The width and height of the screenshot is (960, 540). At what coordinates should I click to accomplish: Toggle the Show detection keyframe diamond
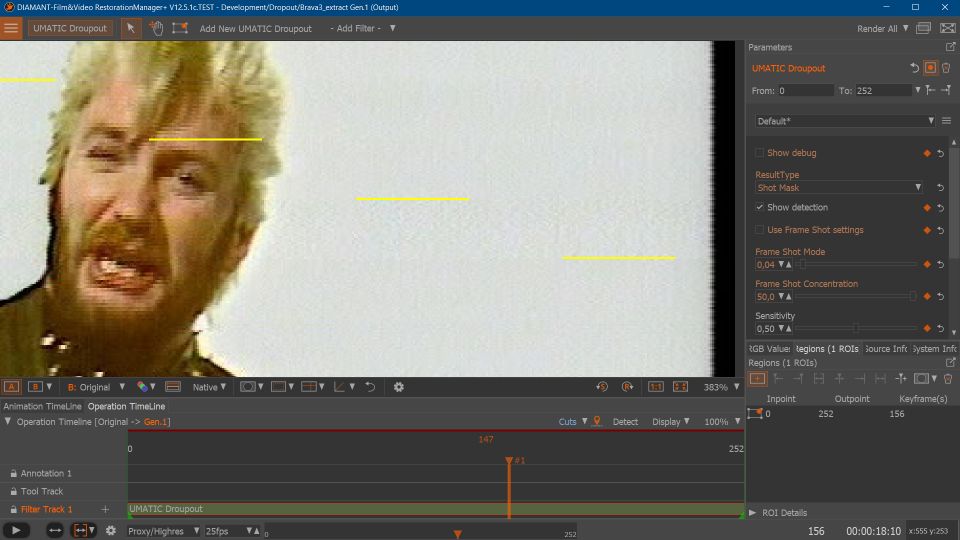point(927,208)
